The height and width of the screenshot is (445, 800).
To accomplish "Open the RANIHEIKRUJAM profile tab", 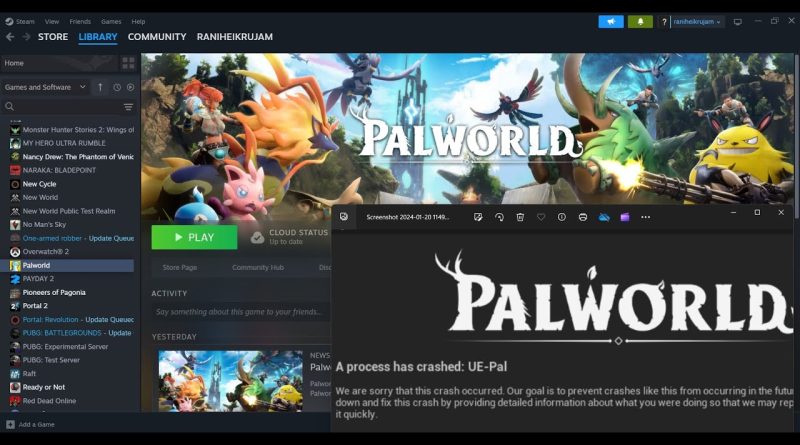I will [x=235, y=37].
